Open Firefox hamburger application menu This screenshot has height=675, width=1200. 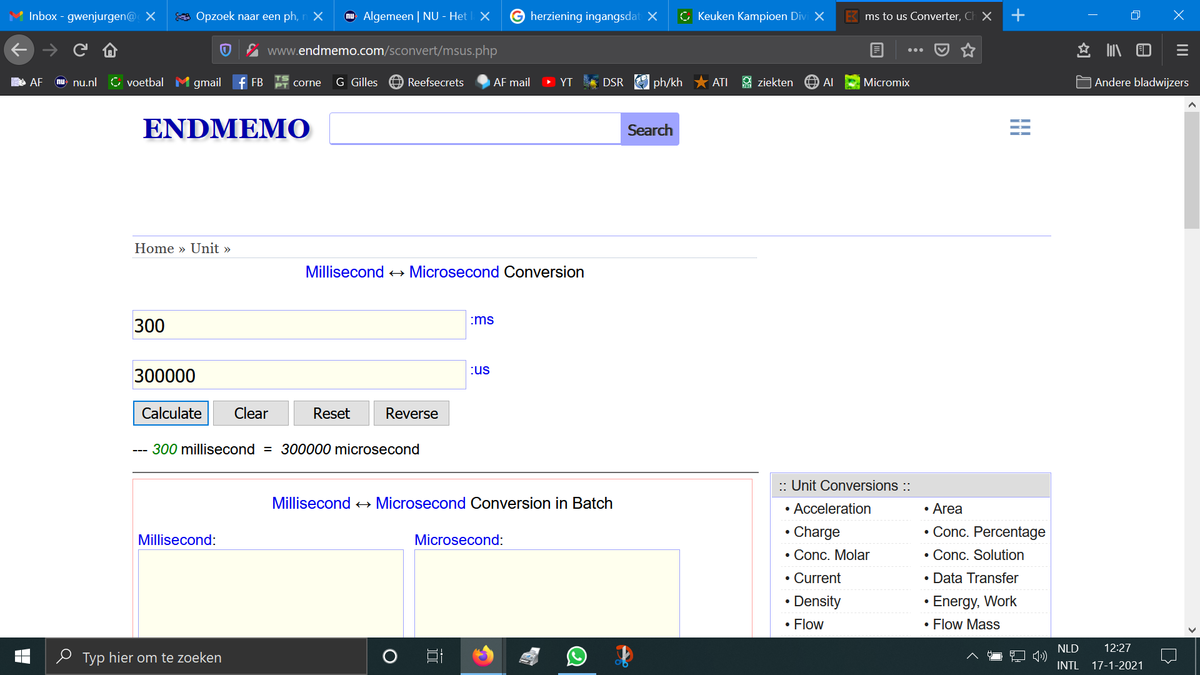pos(1180,50)
